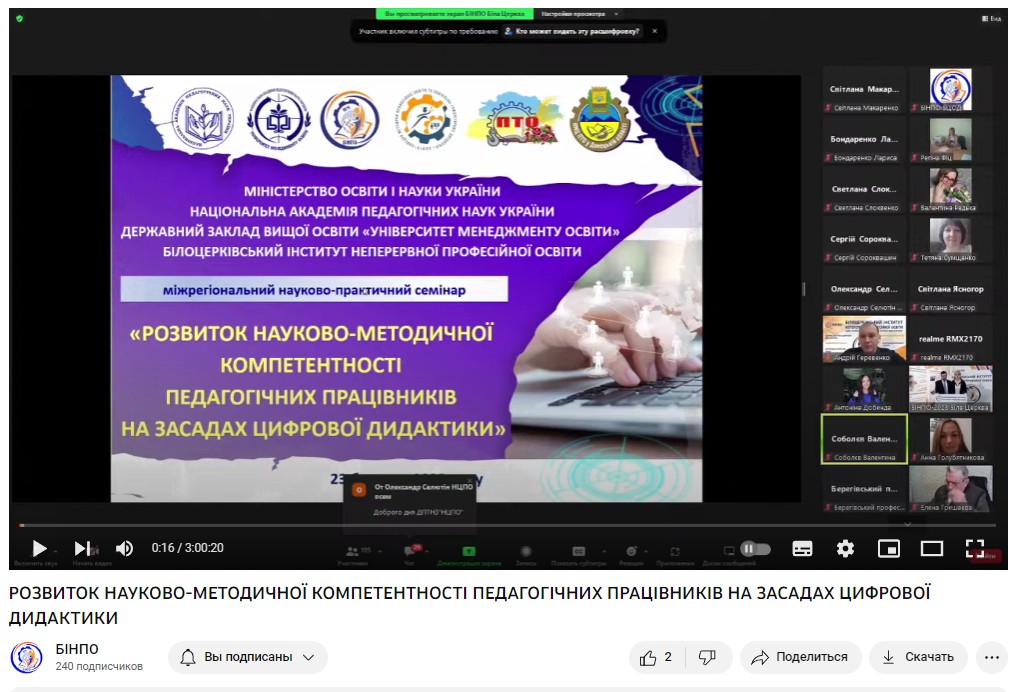Screen dimensions: 1020x692
Task: Close the subtitles notification with the X
Action: point(654,31)
